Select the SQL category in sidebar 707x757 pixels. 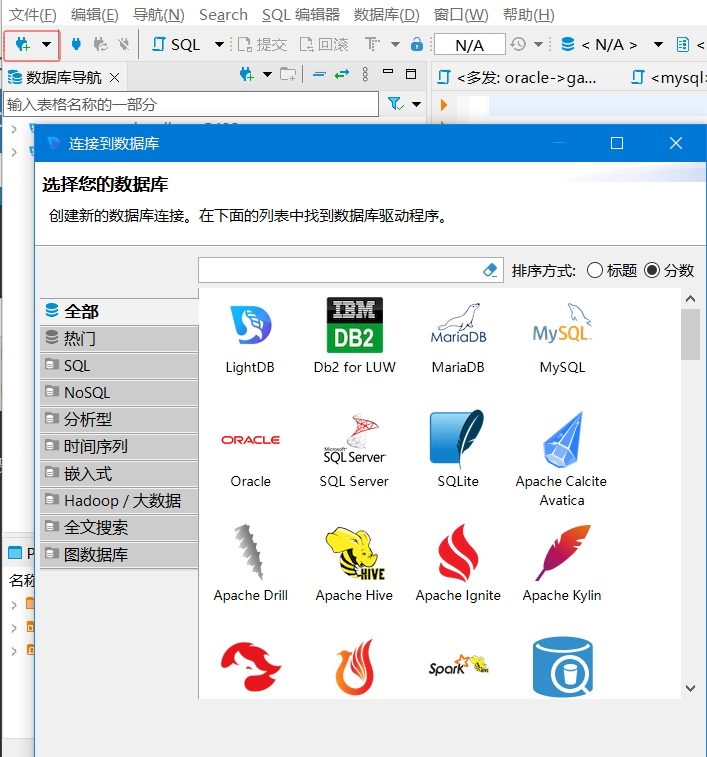pyautogui.click(x=119, y=365)
